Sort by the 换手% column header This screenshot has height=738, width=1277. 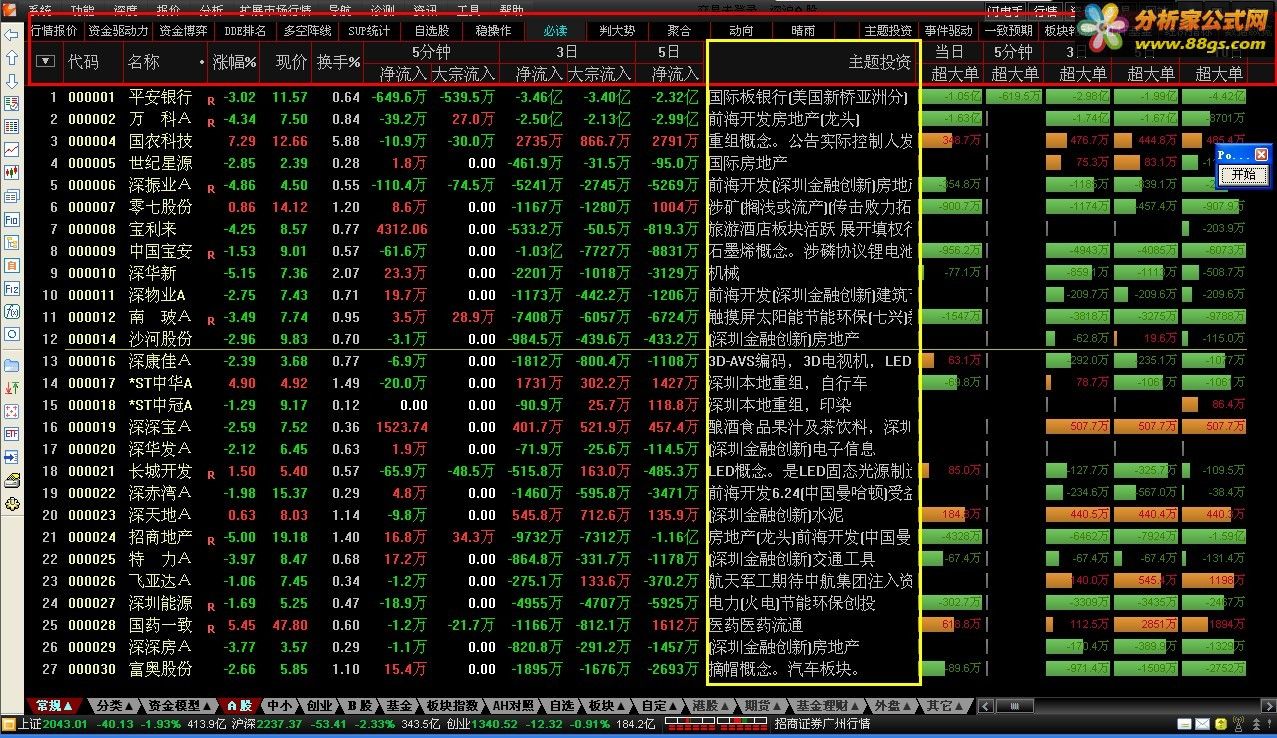pyautogui.click(x=338, y=61)
